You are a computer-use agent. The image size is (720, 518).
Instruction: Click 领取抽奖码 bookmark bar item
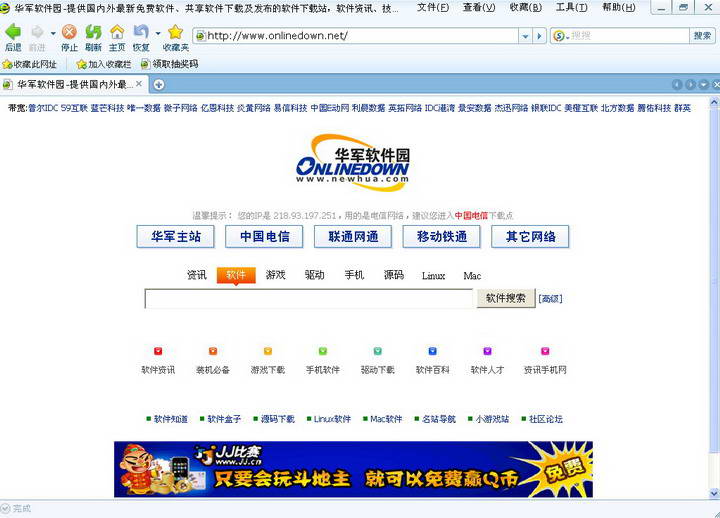pos(169,64)
